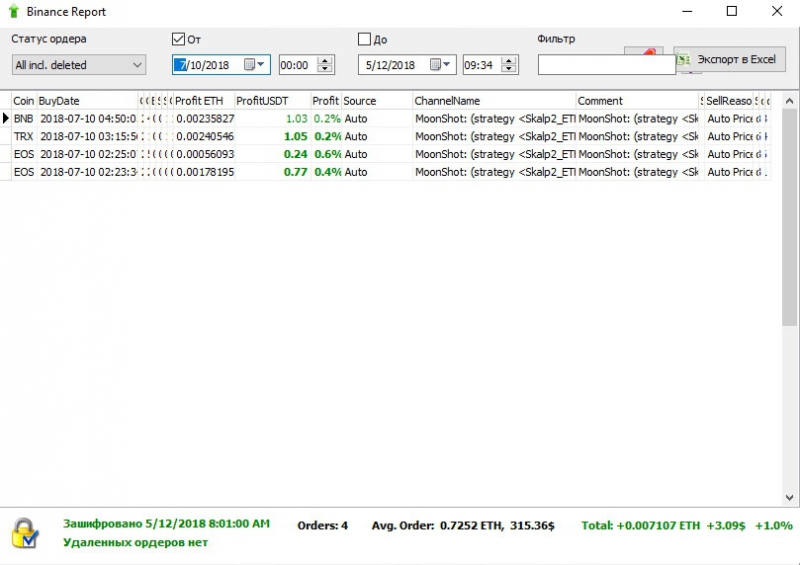Sort by the ProfitUSDT column header

[272, 101]
